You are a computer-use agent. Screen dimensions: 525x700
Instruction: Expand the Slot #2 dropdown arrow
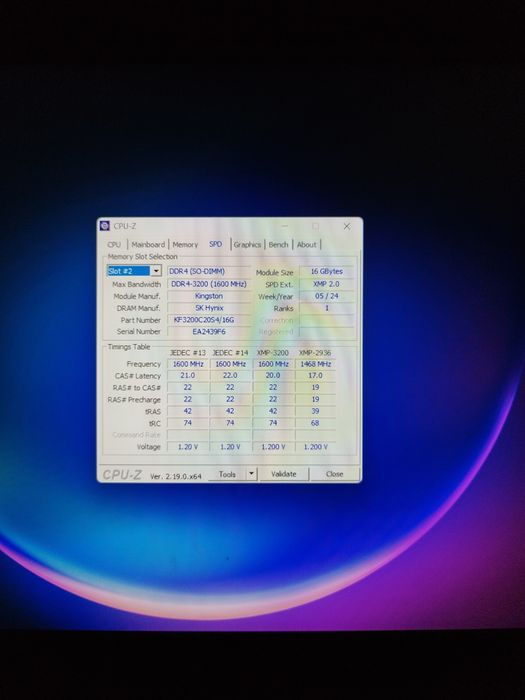pyautogui.click(x=156, y=271)
